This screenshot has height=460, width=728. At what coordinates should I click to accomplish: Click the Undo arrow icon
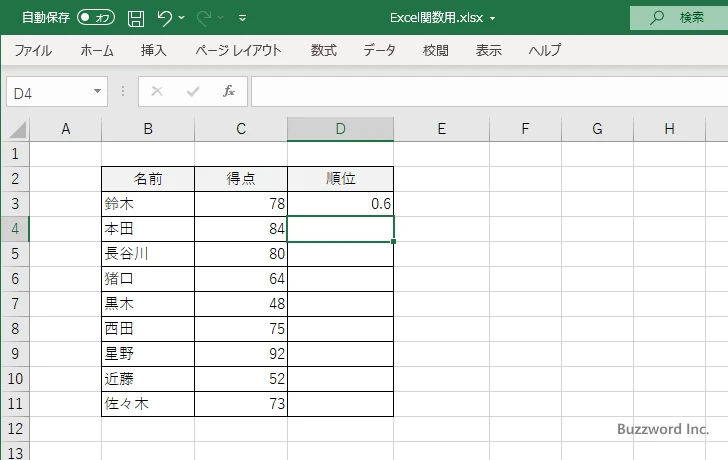166,17
